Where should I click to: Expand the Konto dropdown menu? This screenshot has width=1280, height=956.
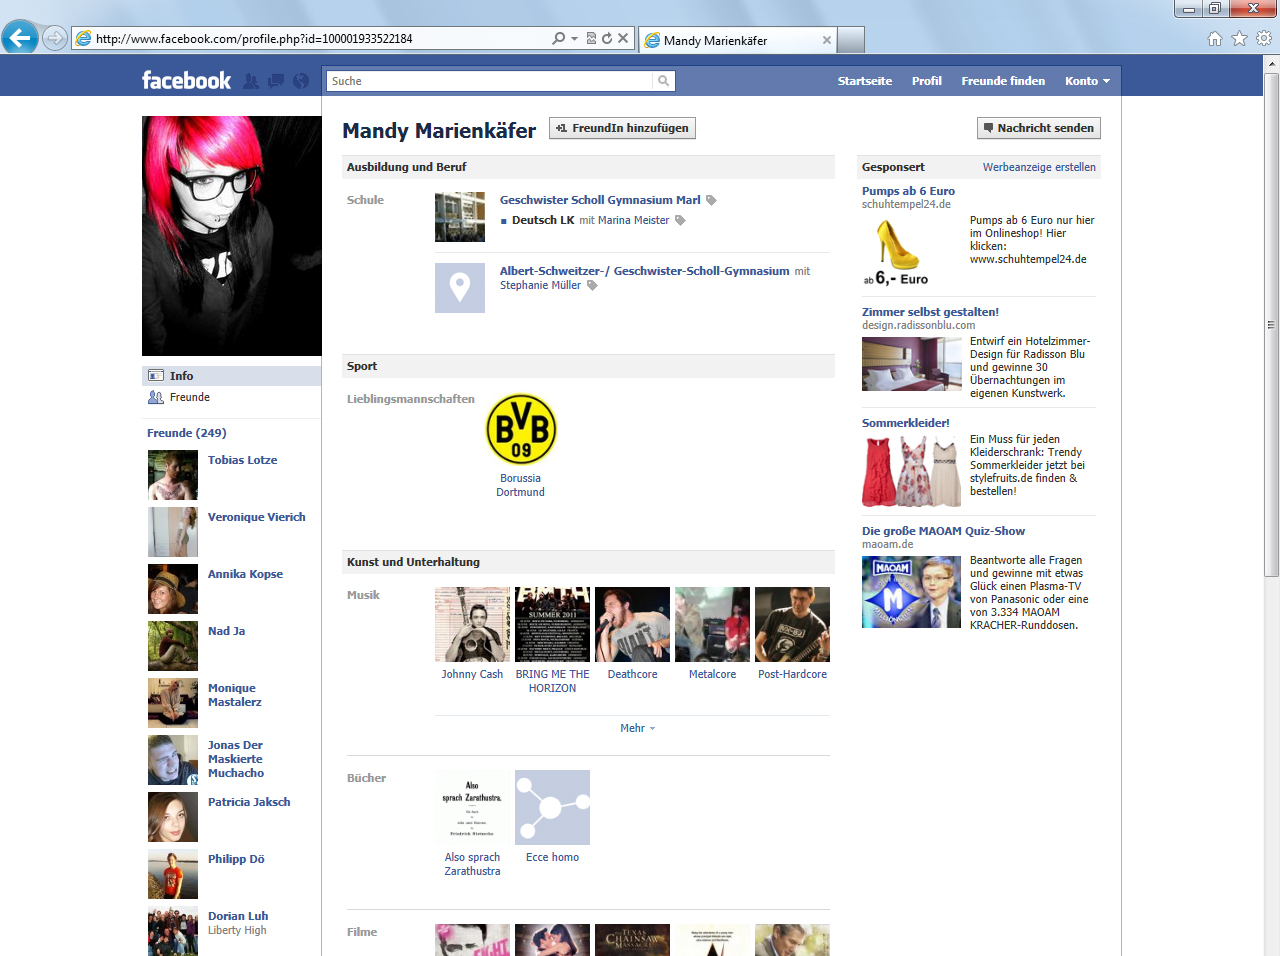(1087, 81)
